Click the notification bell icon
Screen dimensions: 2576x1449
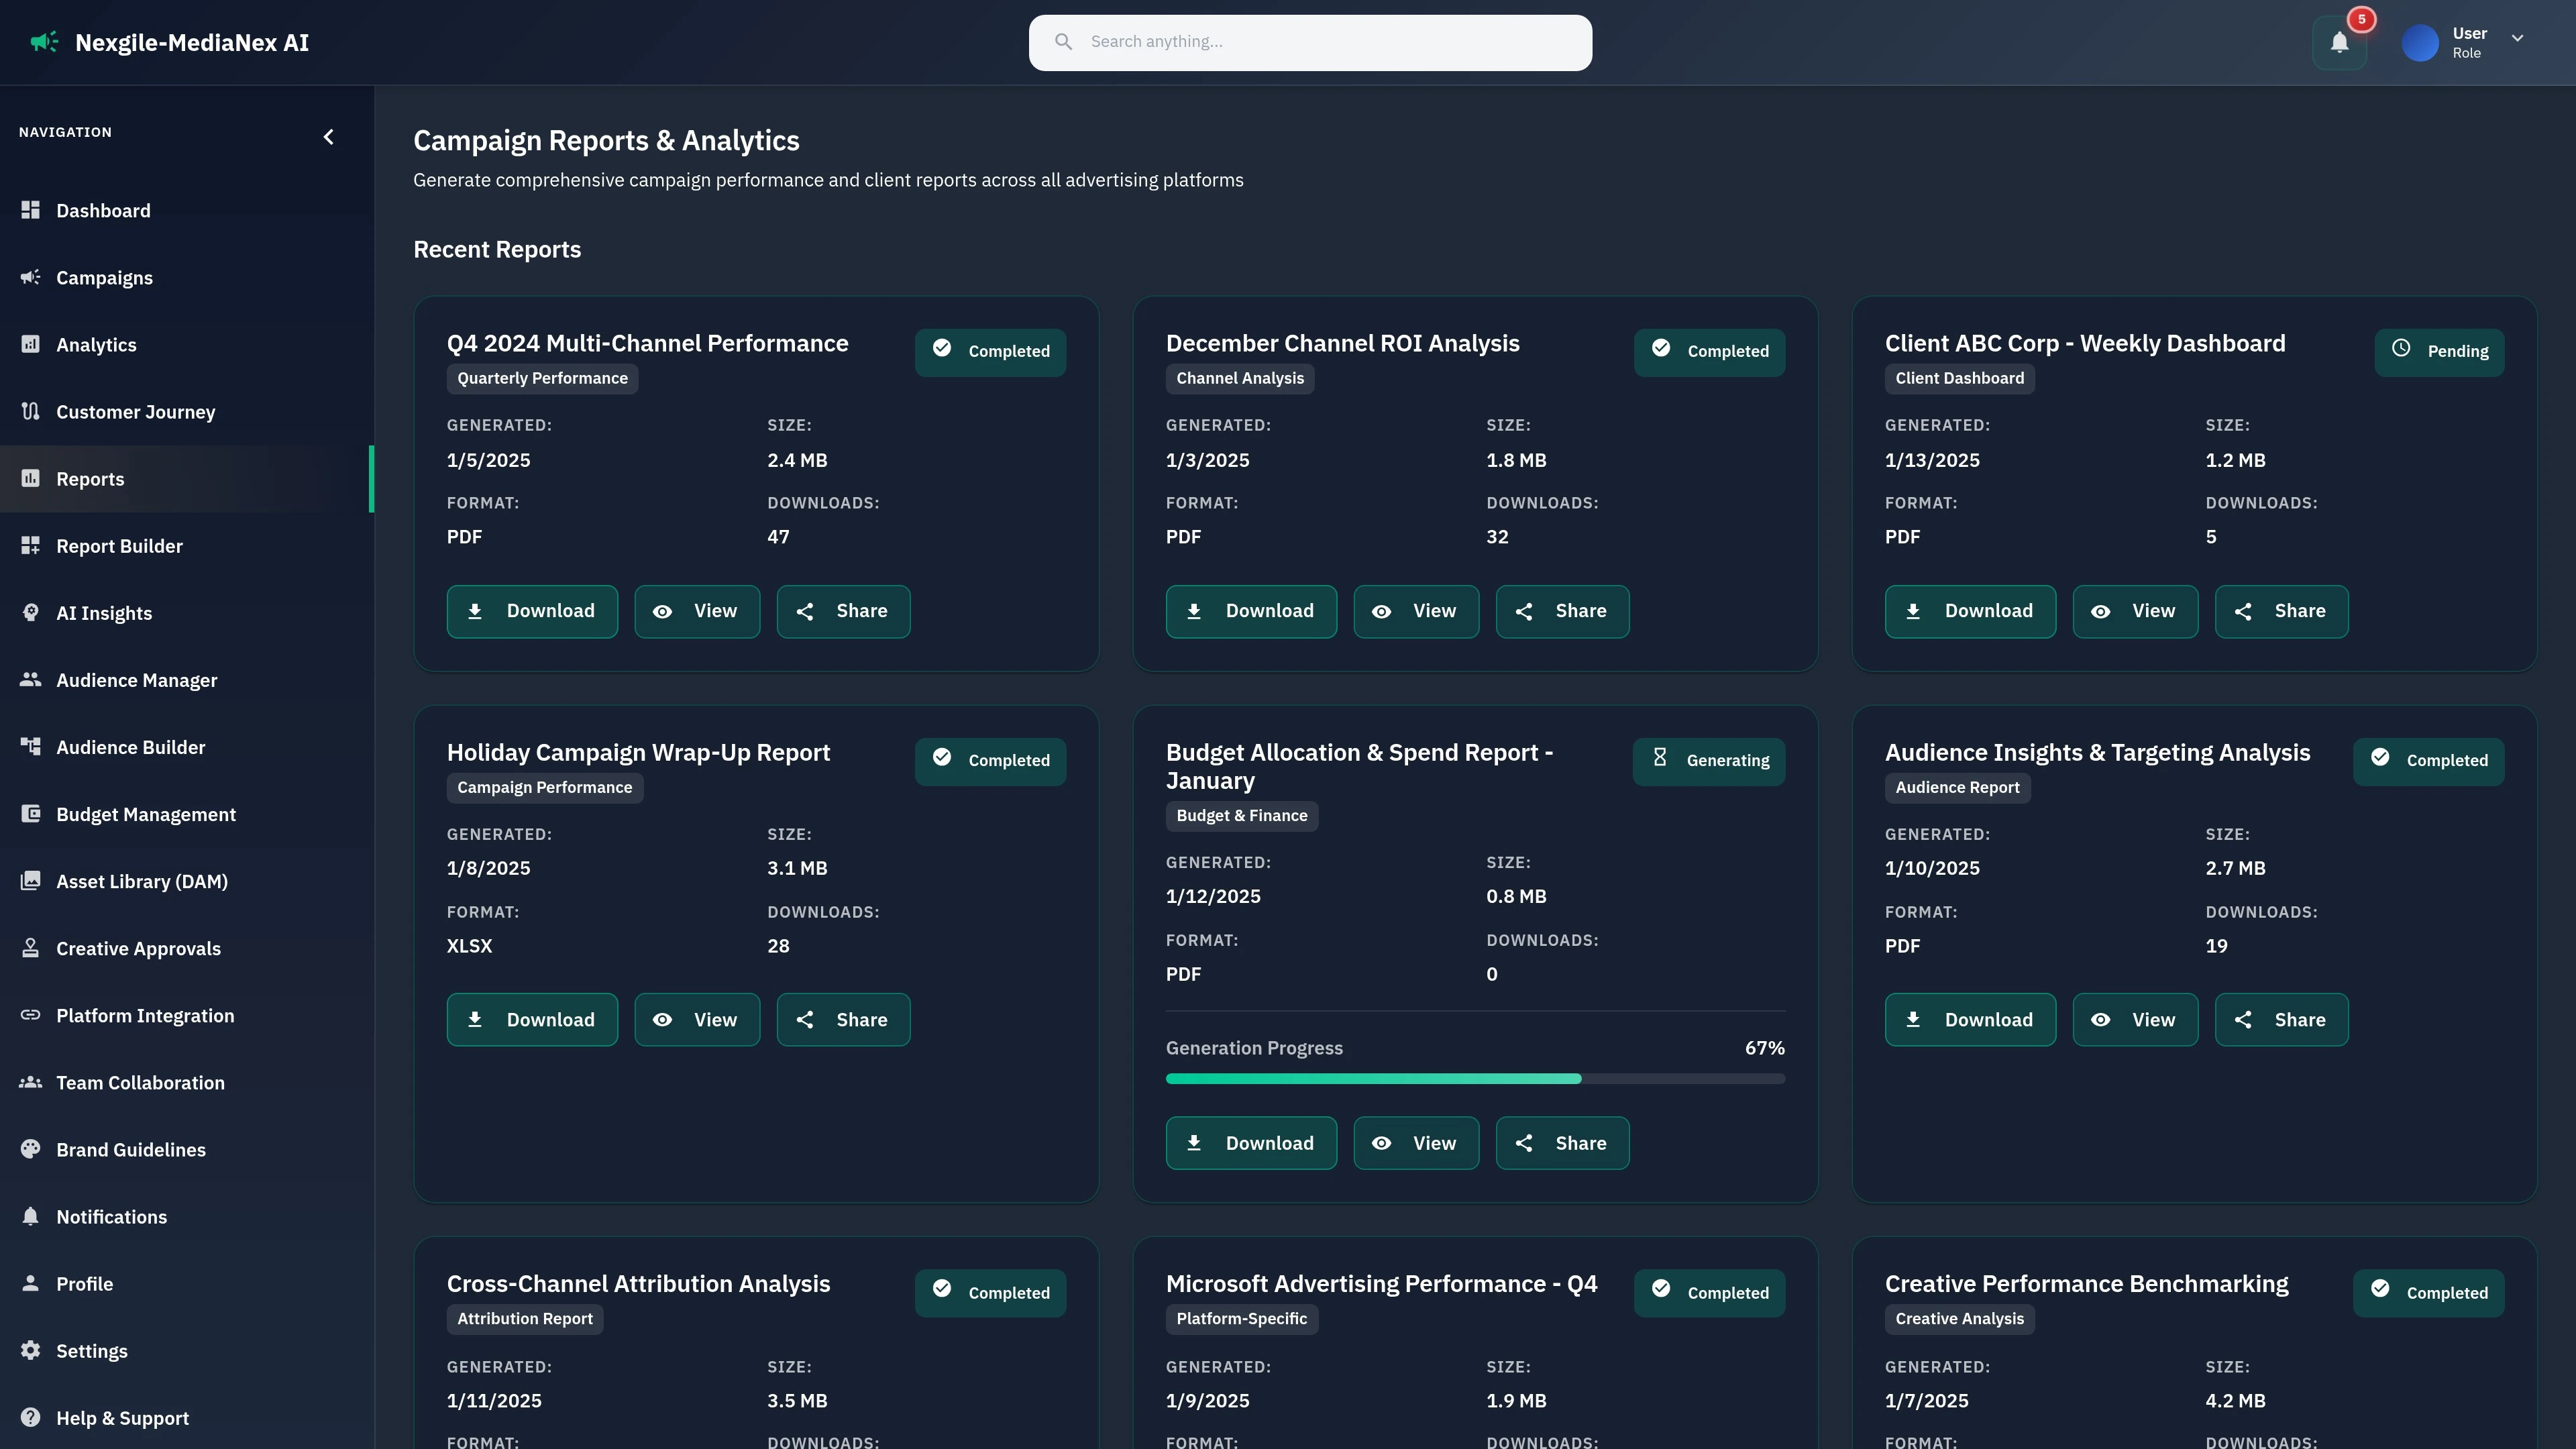2339,42
